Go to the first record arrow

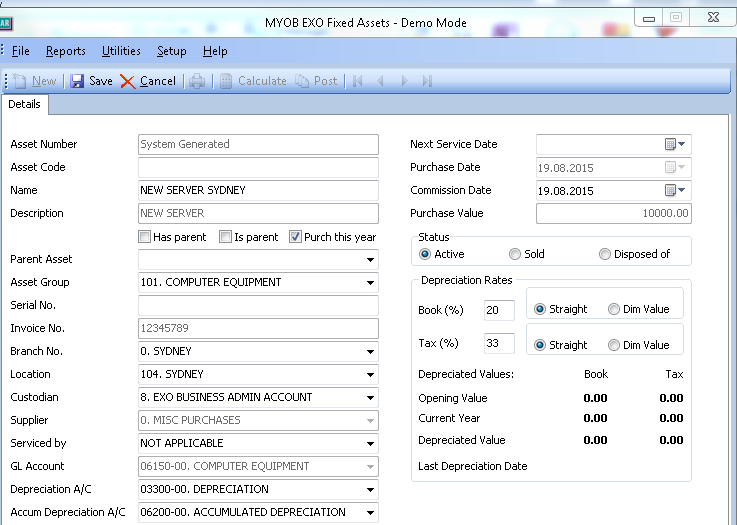pyautogui.click(x=357, y=81)
